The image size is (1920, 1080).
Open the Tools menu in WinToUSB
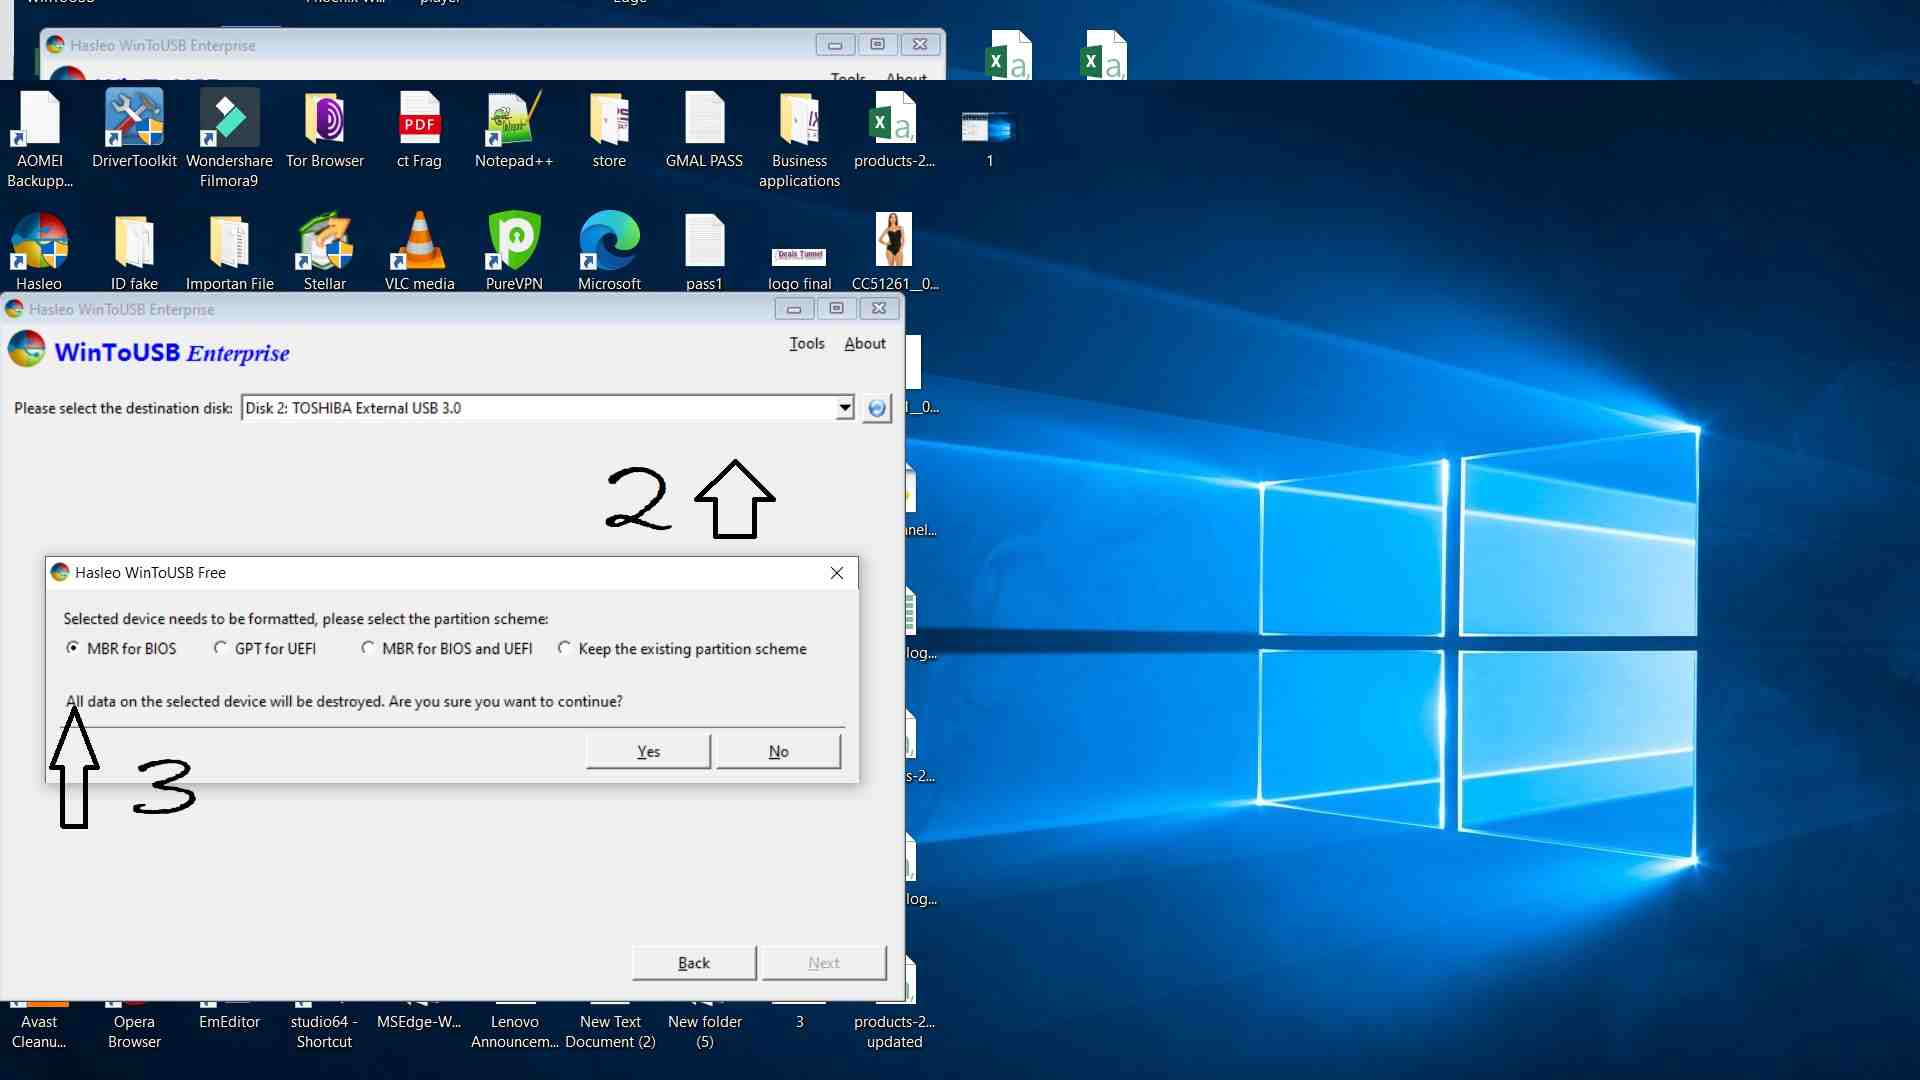807,343
